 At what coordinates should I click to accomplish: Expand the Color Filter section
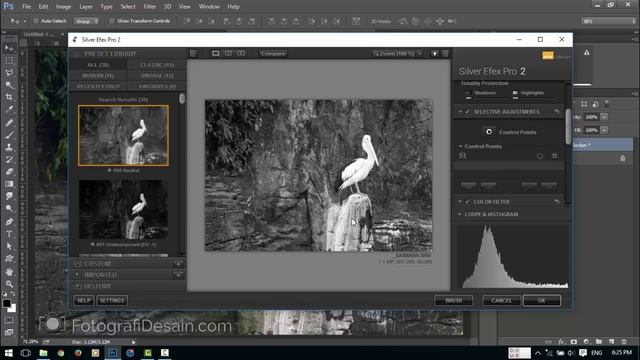pyautogui.click(x=460, y=202)
